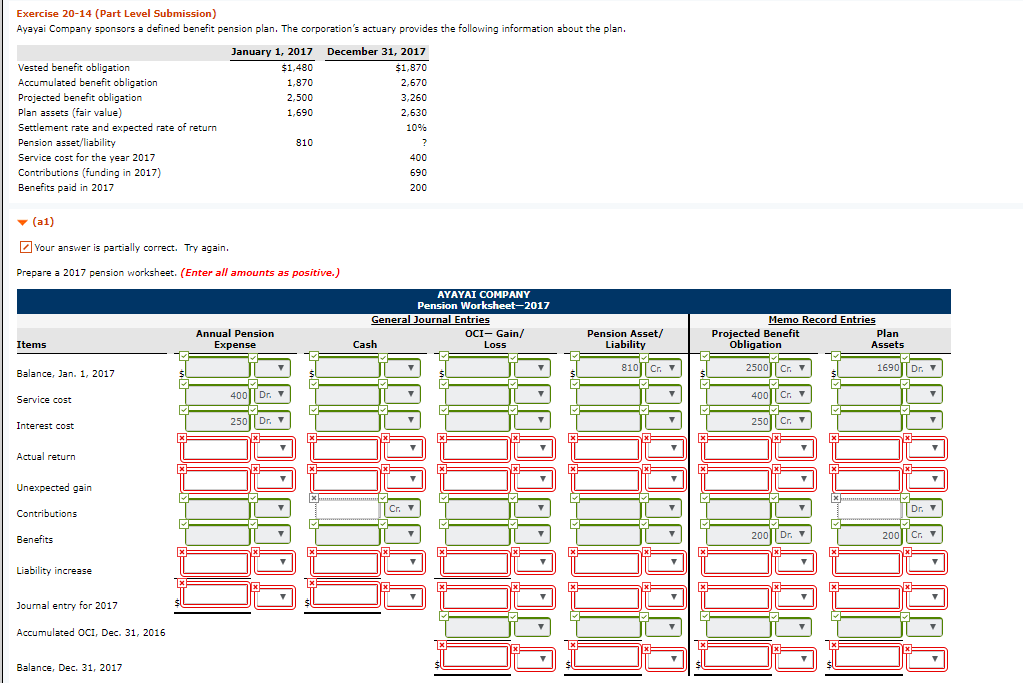Click the red X icon beside Liability increase Cash entry

point(313,549)
